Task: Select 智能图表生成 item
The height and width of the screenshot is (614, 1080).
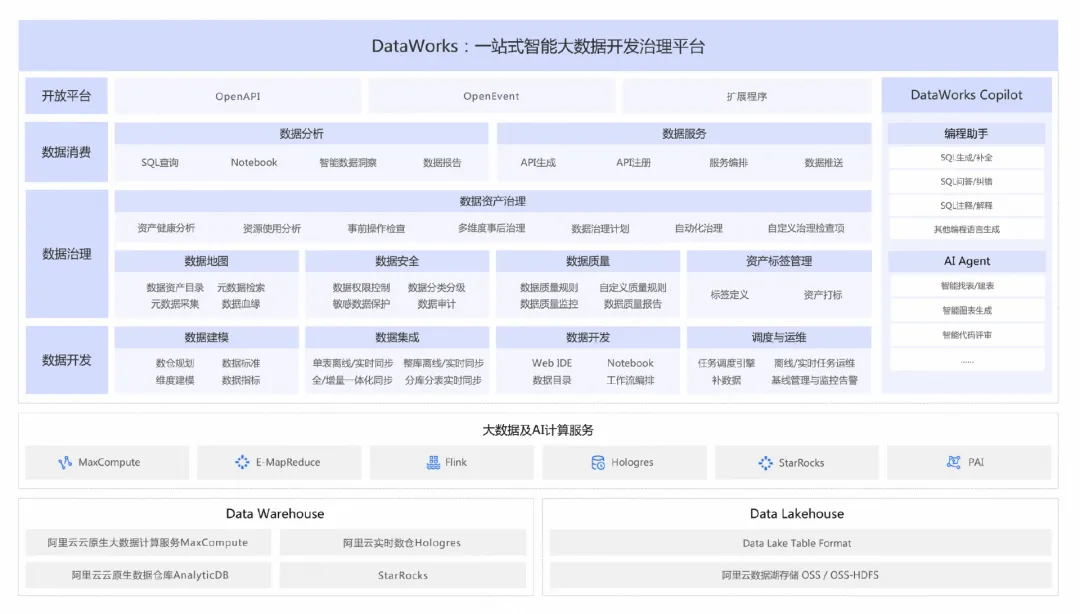Action: (966, 311)
